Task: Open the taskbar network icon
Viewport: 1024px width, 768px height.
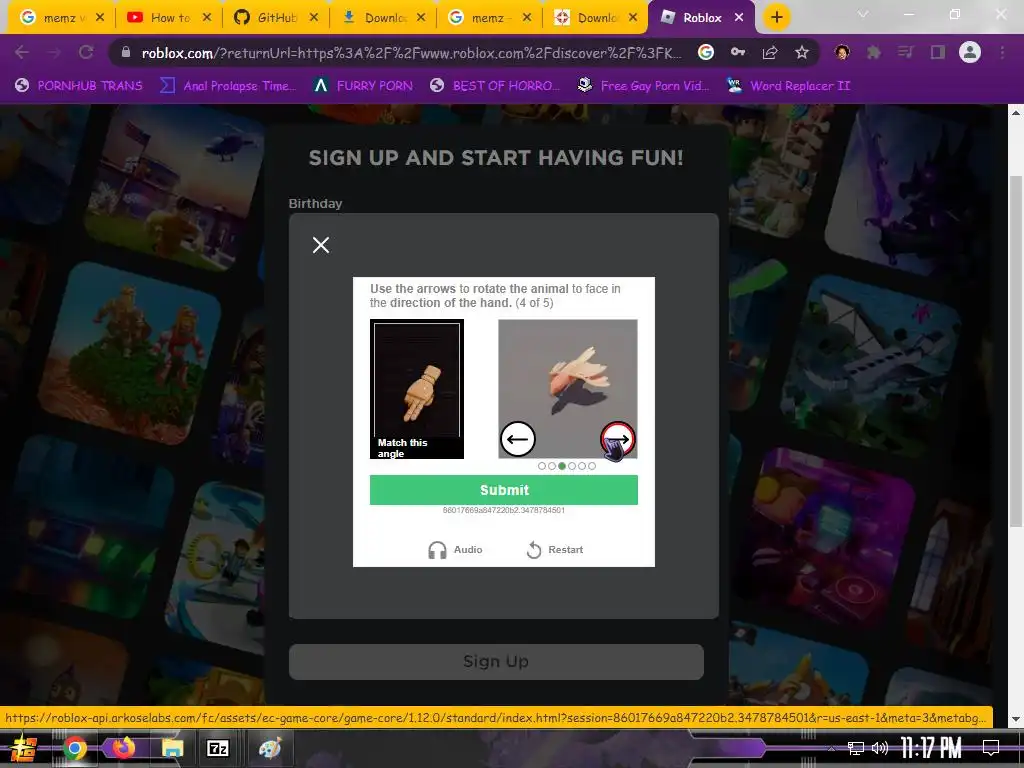Action: (x=856, y=748)
